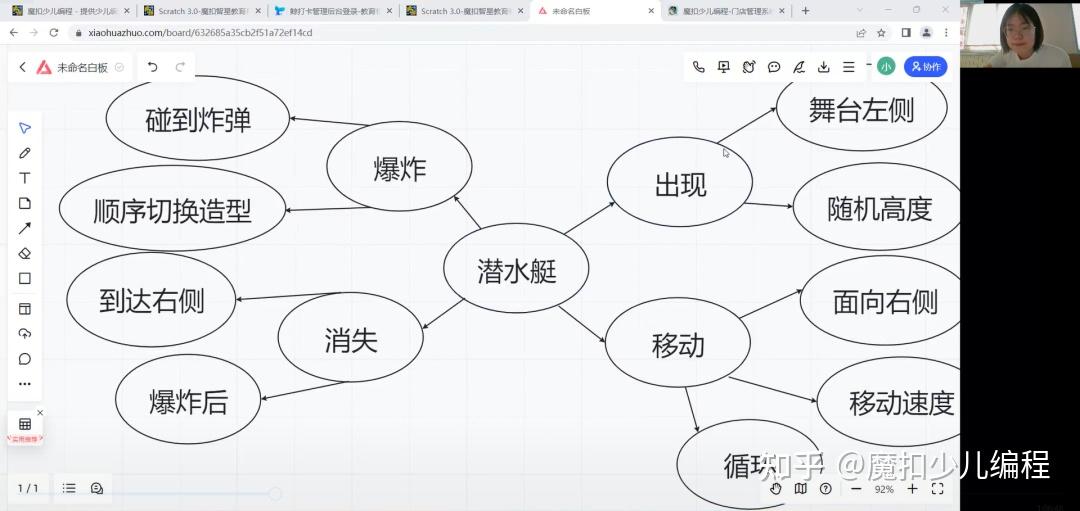Select the pointer selection tool

coord(25,128)
